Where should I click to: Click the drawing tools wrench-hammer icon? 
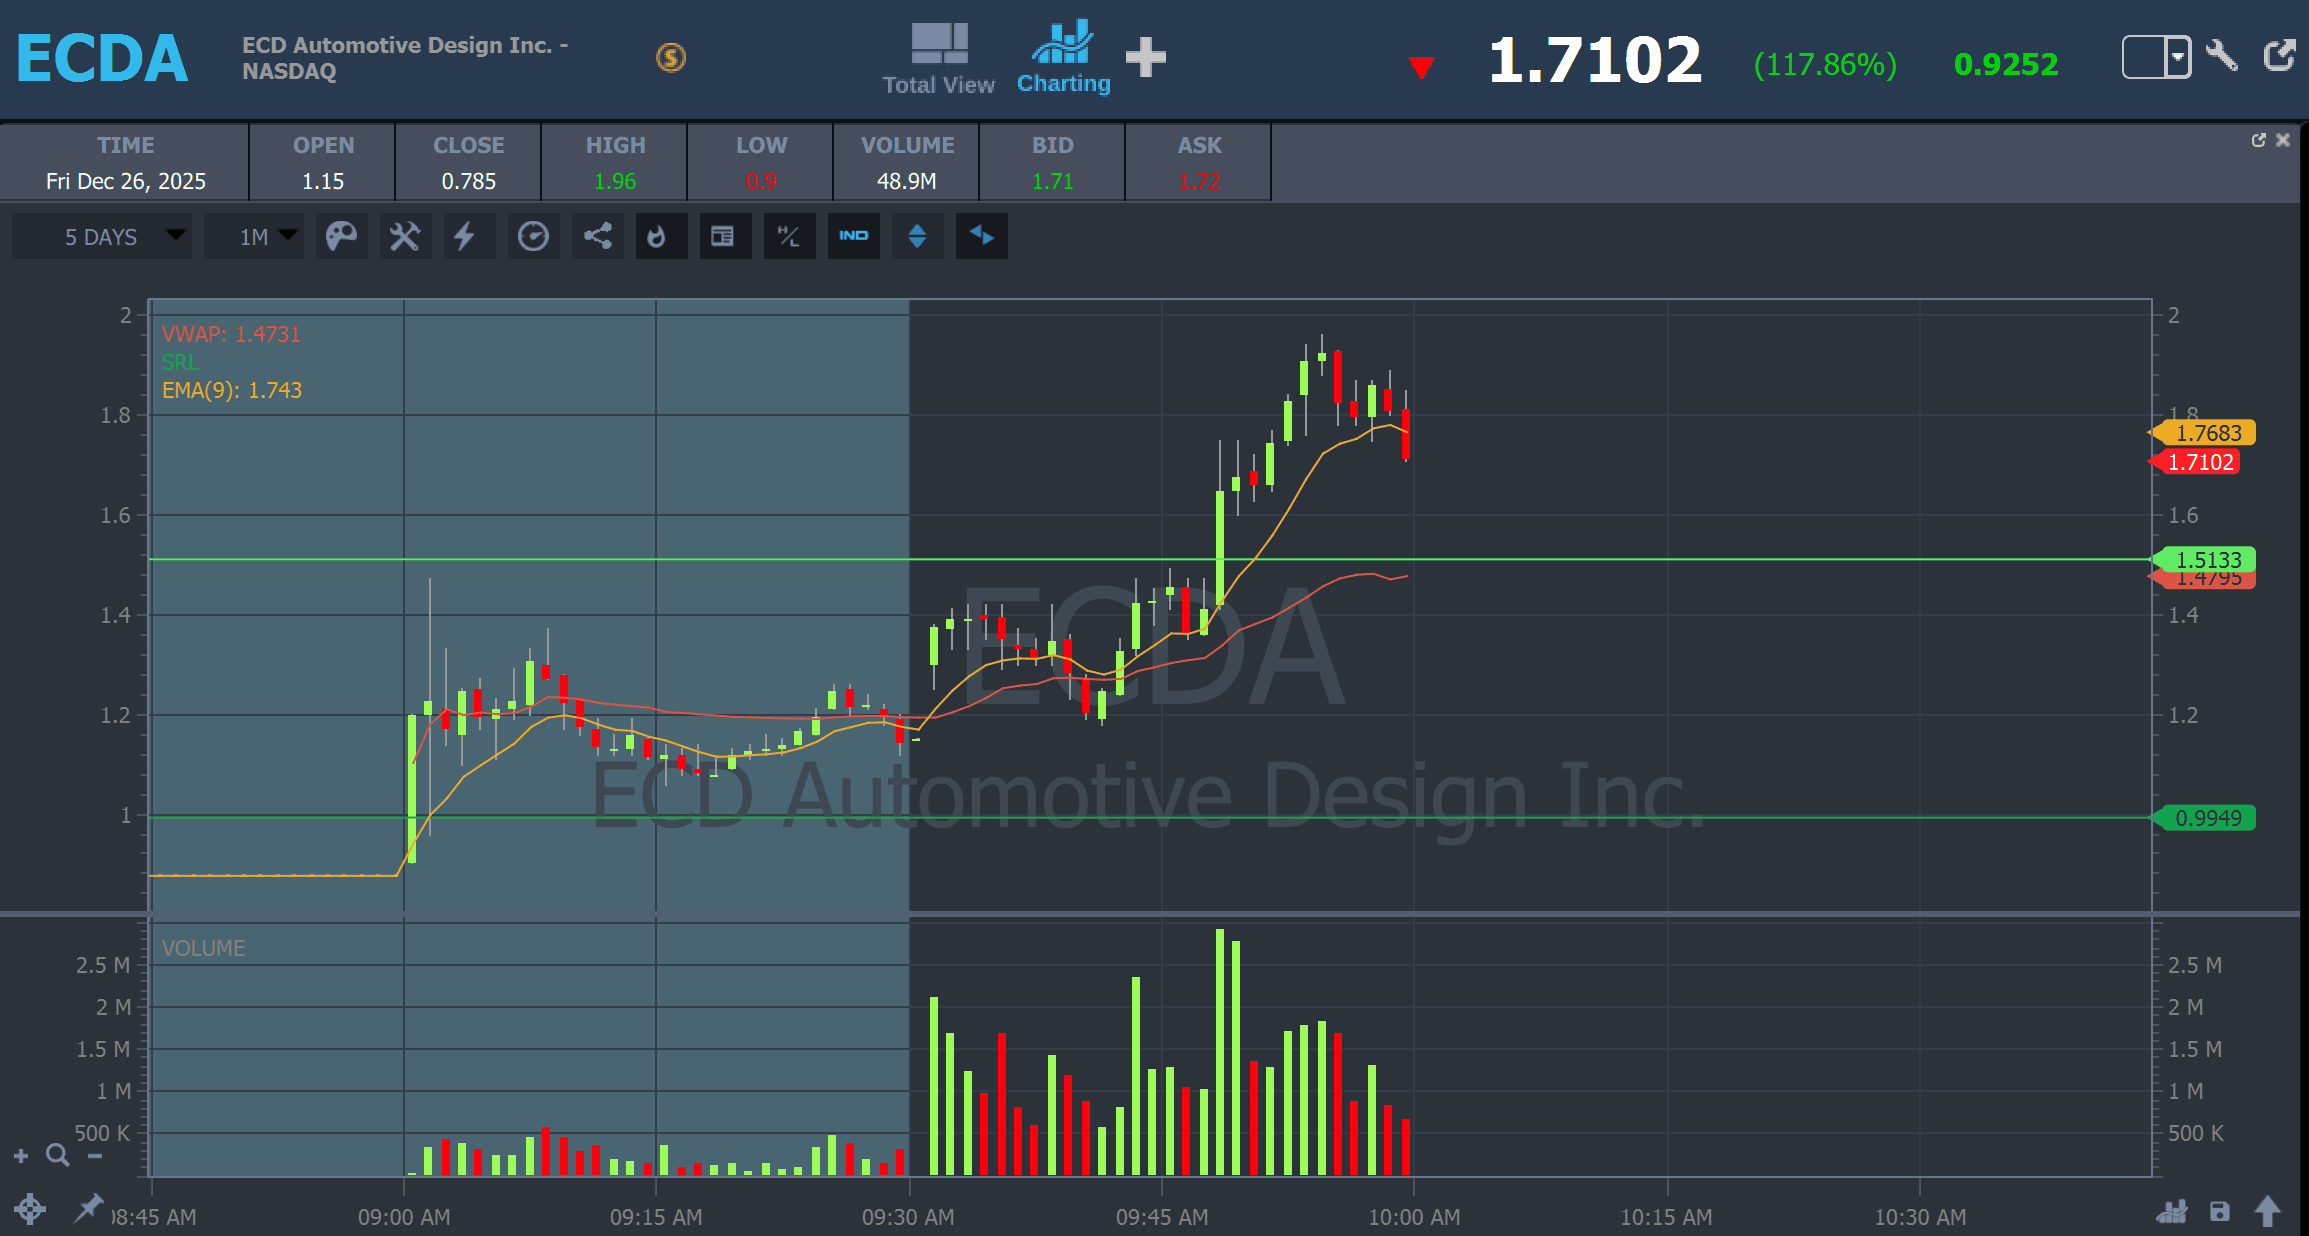tap(405, 237)
